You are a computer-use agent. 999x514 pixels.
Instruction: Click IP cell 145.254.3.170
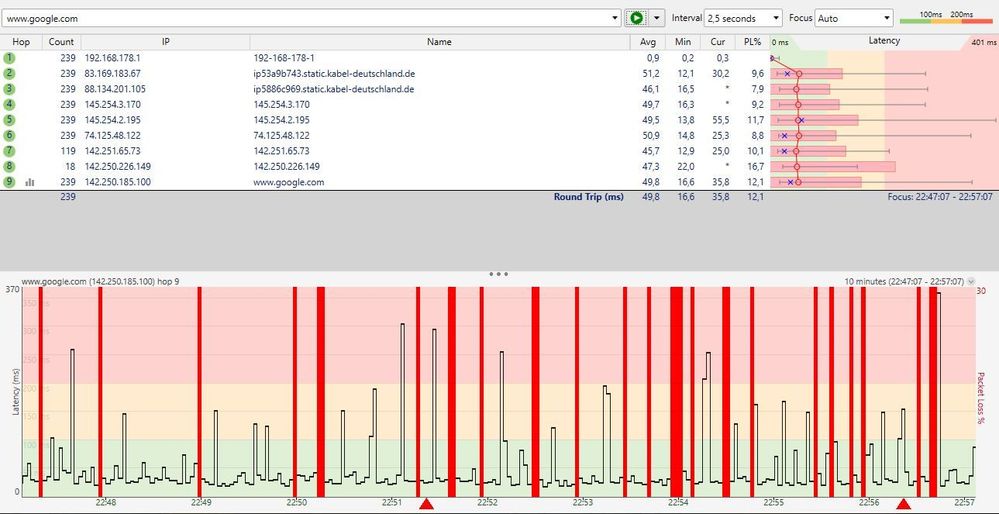tap(112, 104)
